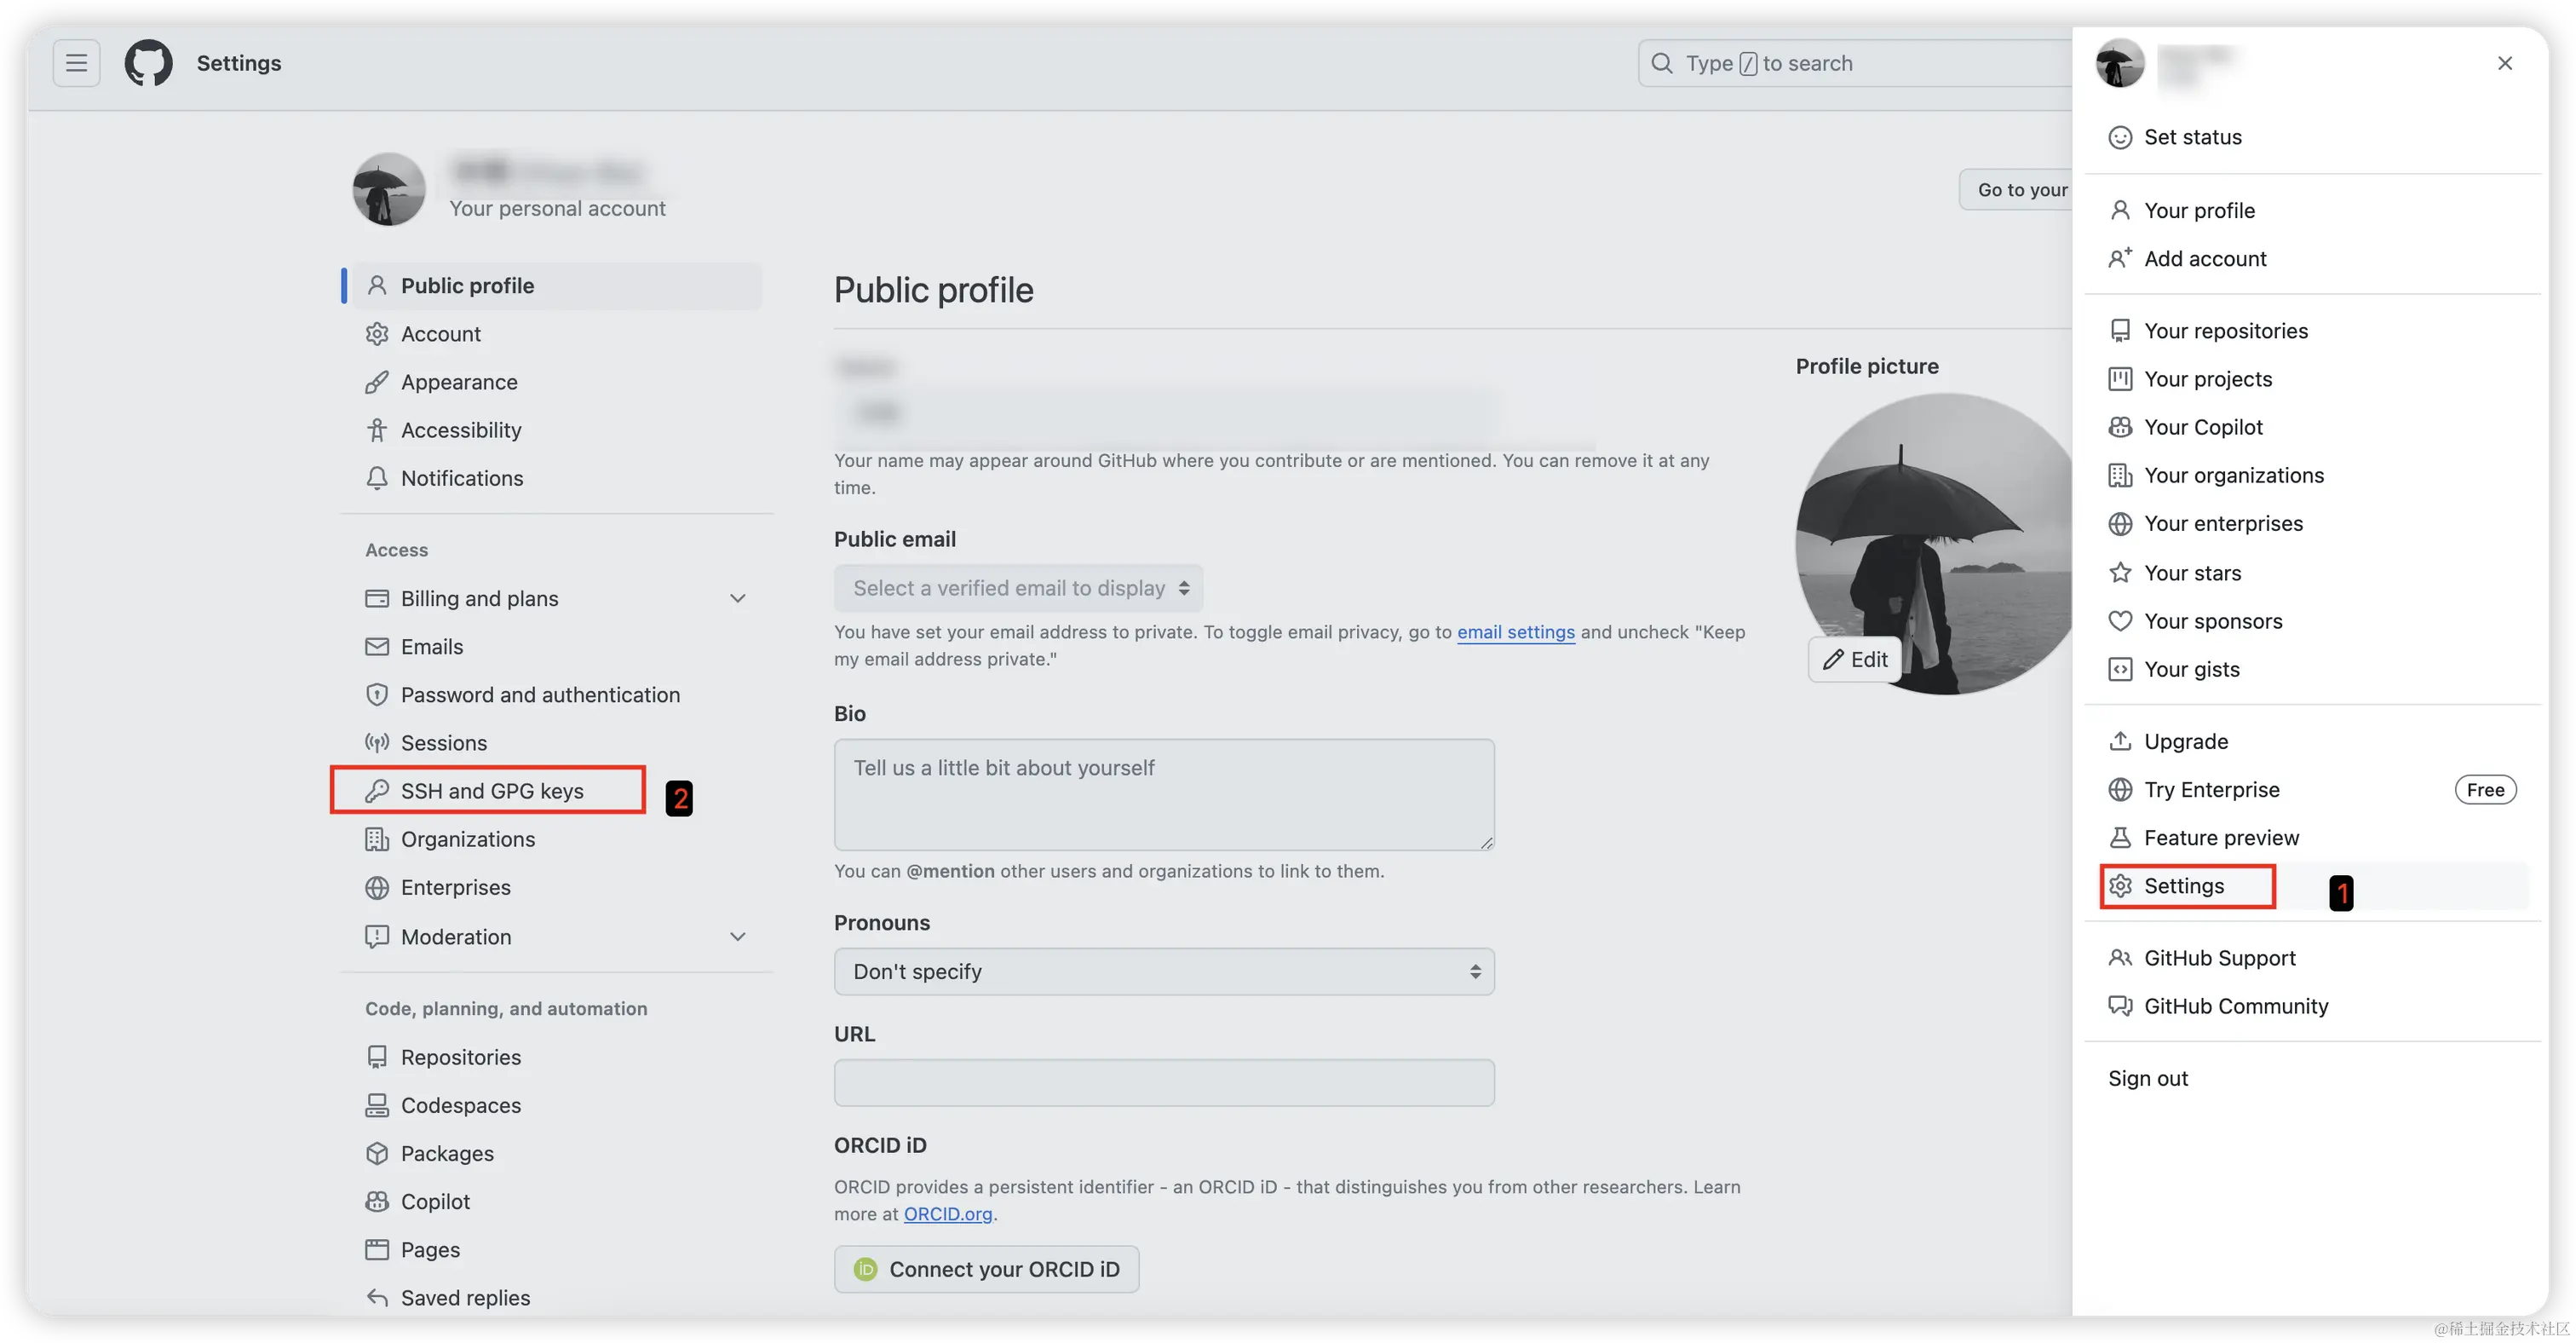
Task: Click inside the Bio text area
Action: click(1164, 795)
